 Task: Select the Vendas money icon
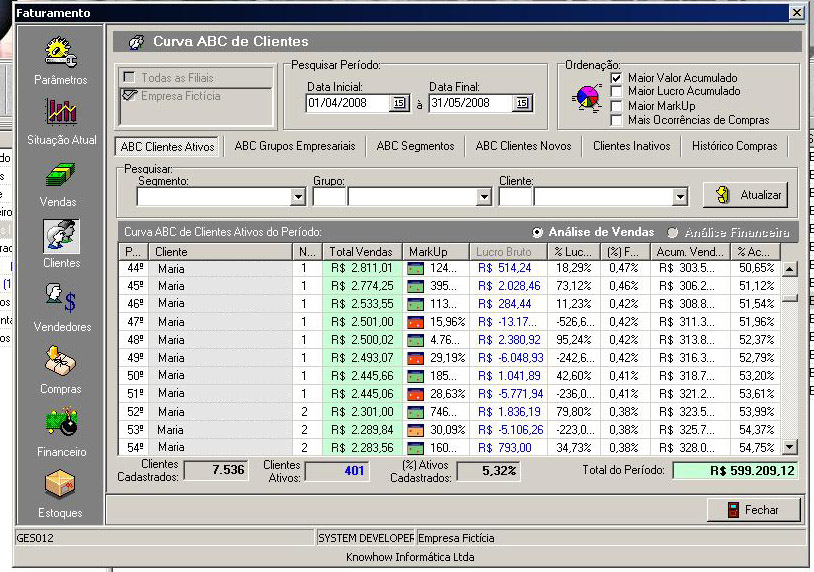(61, 175)
